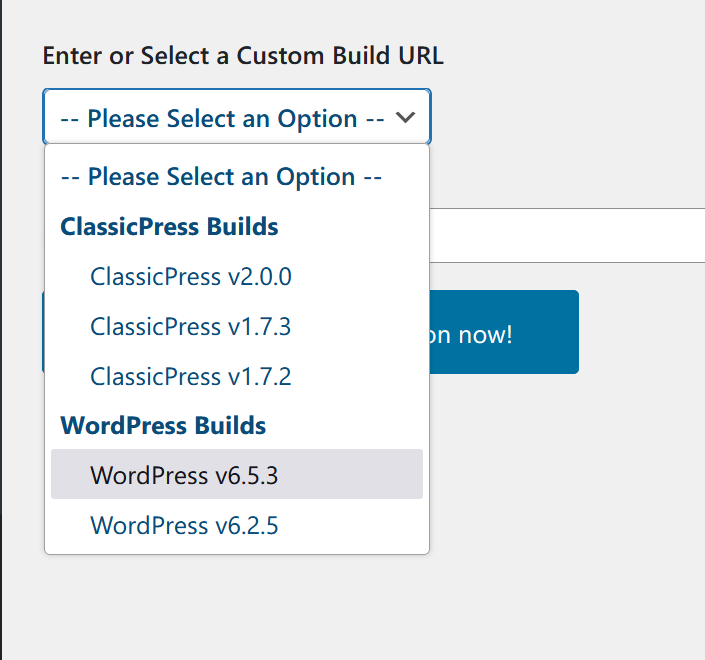Pick the ClassicPress v1.7.3 build

point(191,326)
